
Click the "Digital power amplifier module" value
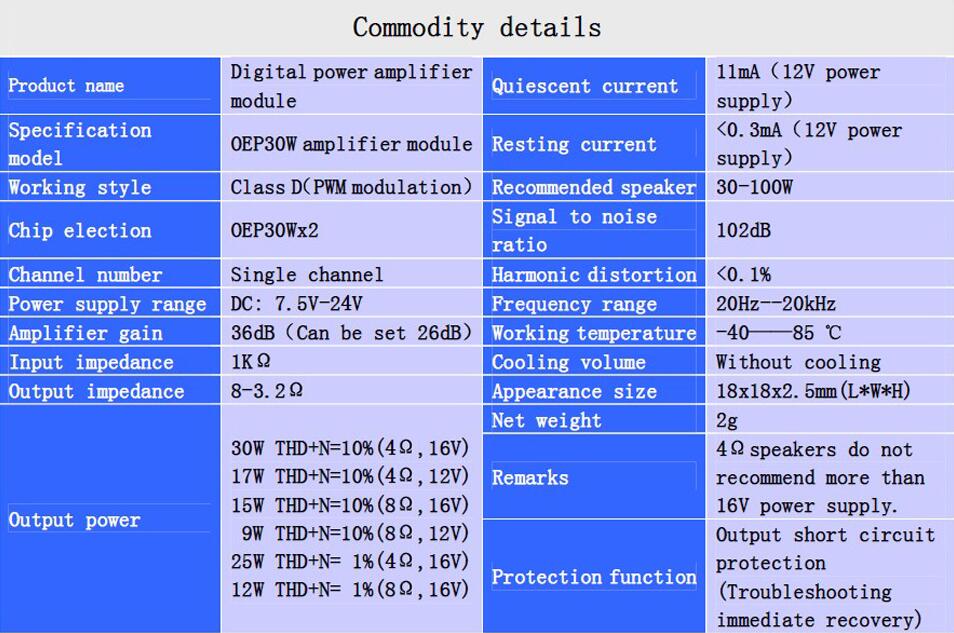point(350,86)
